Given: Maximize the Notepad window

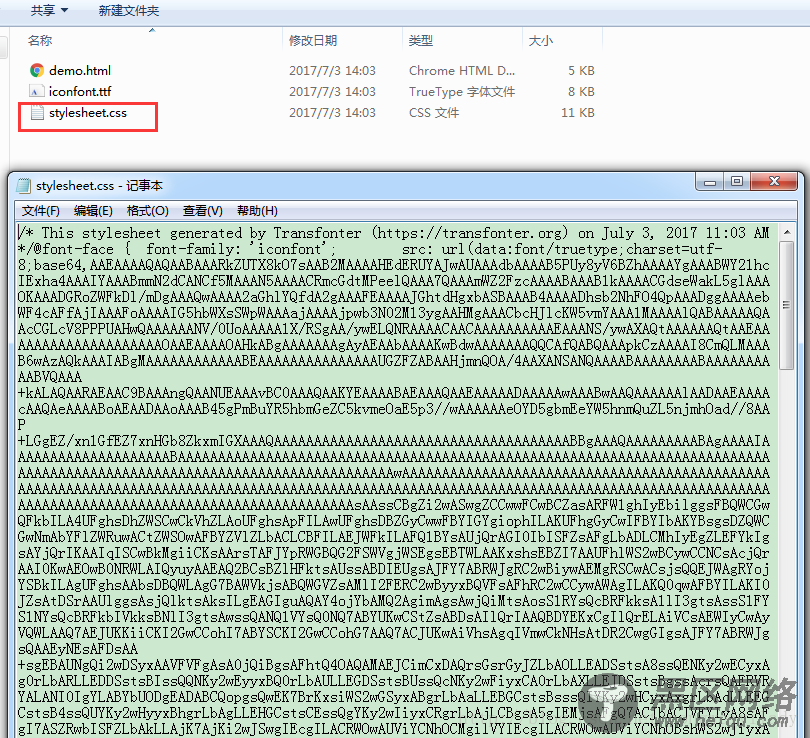Looking at the screenshot, I should pos(737,182).
